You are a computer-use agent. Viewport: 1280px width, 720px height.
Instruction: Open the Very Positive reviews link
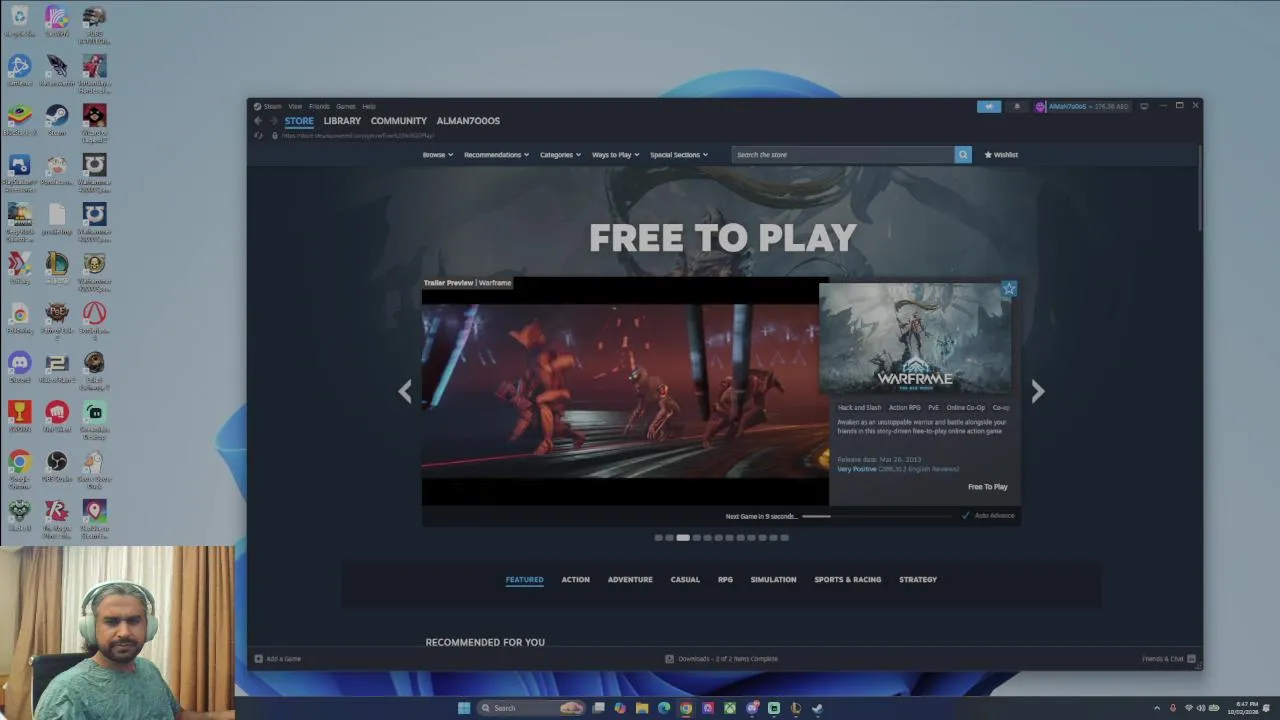click(x=857, y=469)
